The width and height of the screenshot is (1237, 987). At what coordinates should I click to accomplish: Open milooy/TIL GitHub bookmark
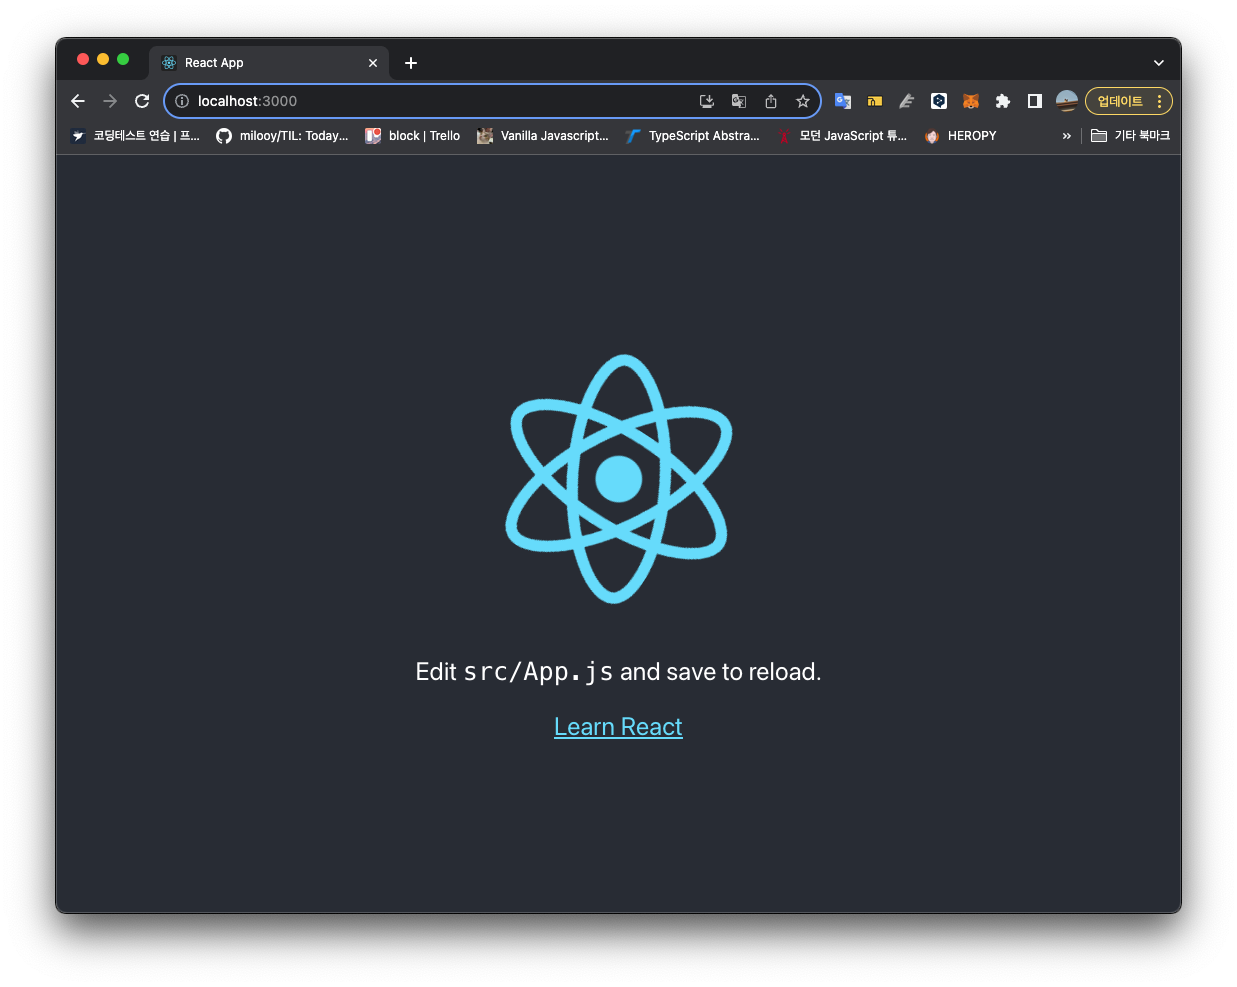click(x=282, y=136)
